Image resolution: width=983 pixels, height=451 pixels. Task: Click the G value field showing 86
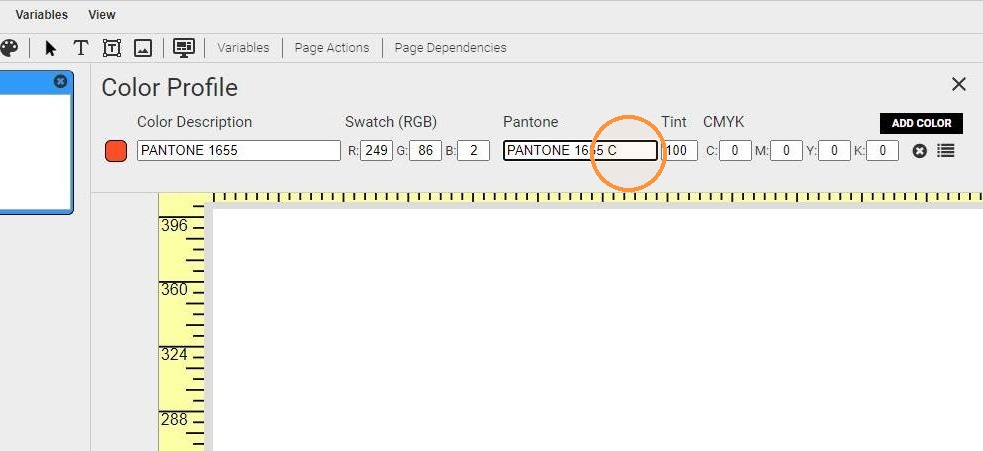[x=426, y=151]
